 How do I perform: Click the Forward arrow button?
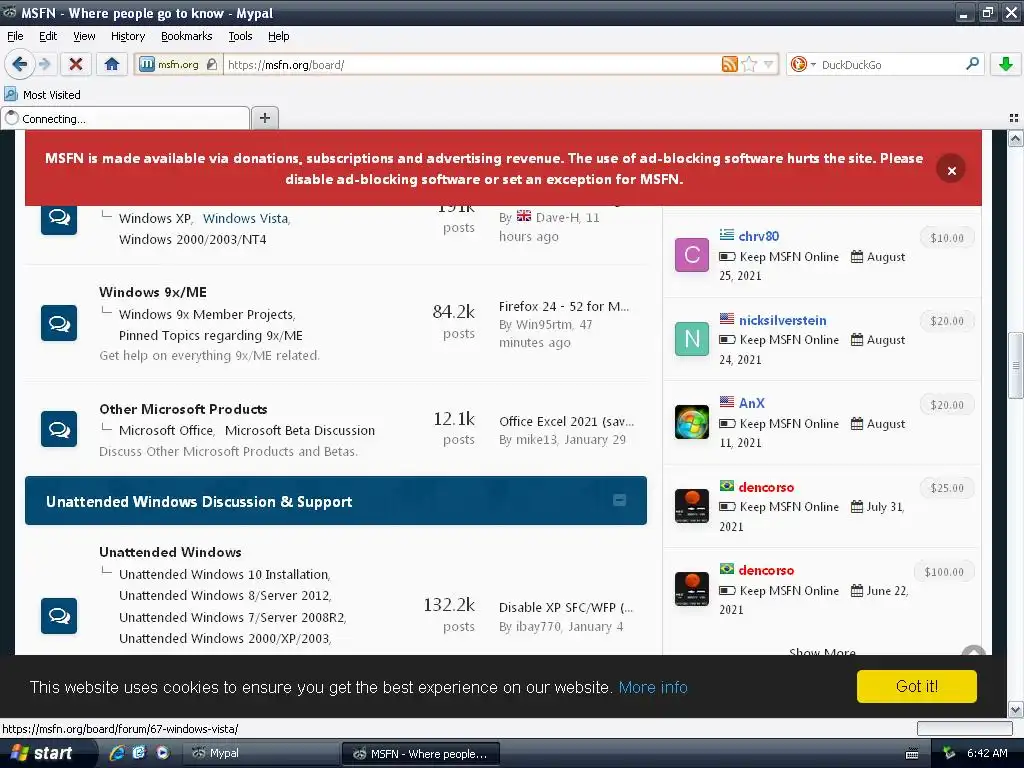(44, 64)
